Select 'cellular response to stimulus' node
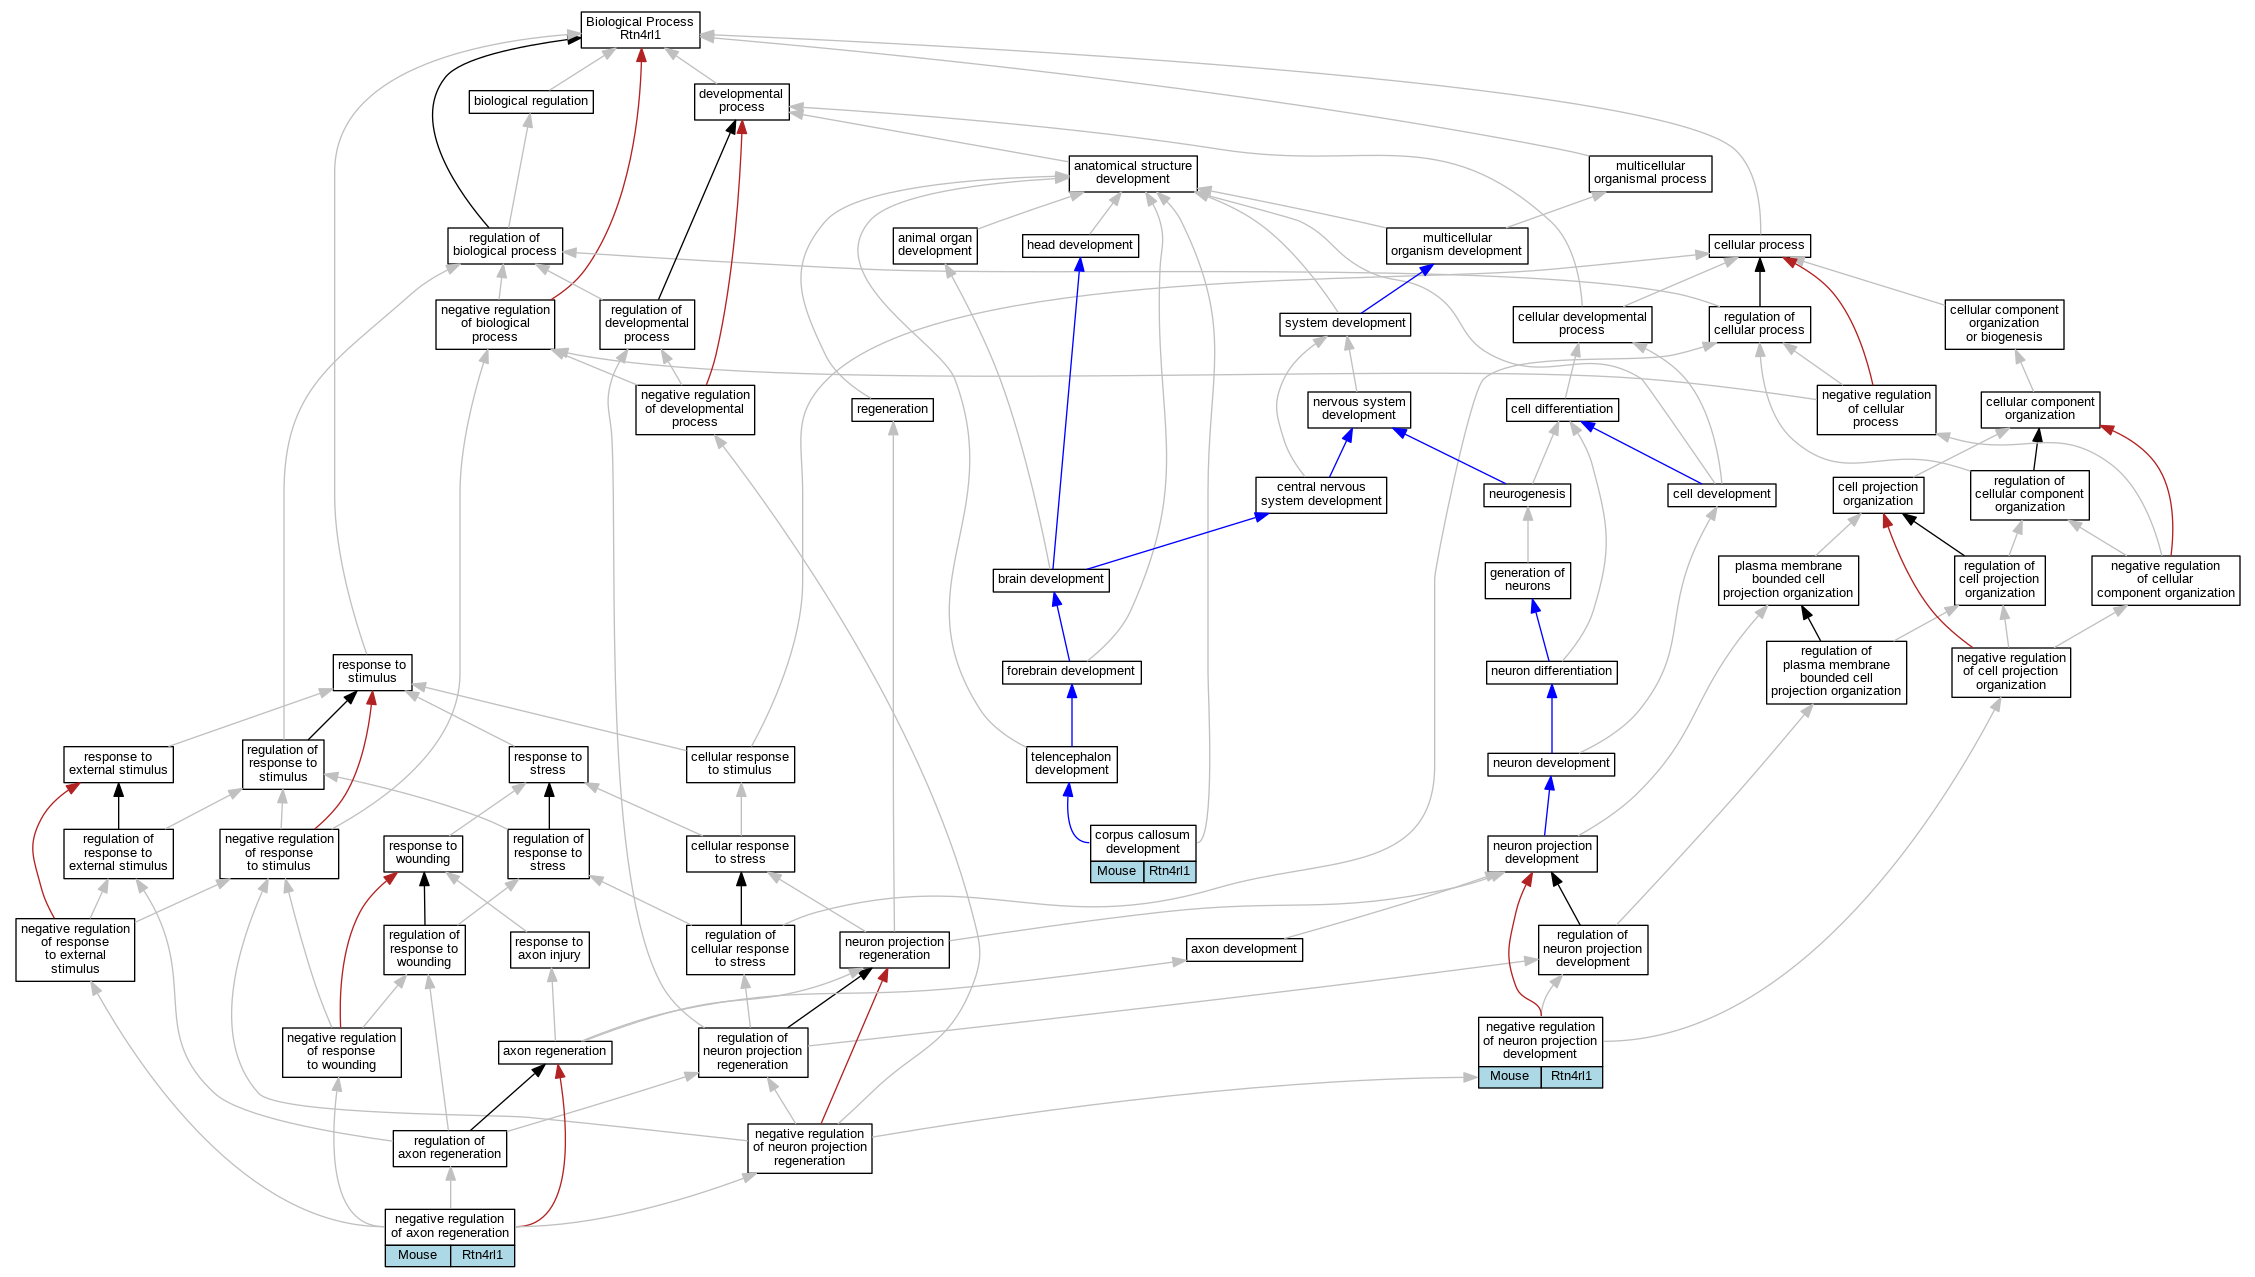This screenshot has width=2255, height=1277. [x=740, y=764]
